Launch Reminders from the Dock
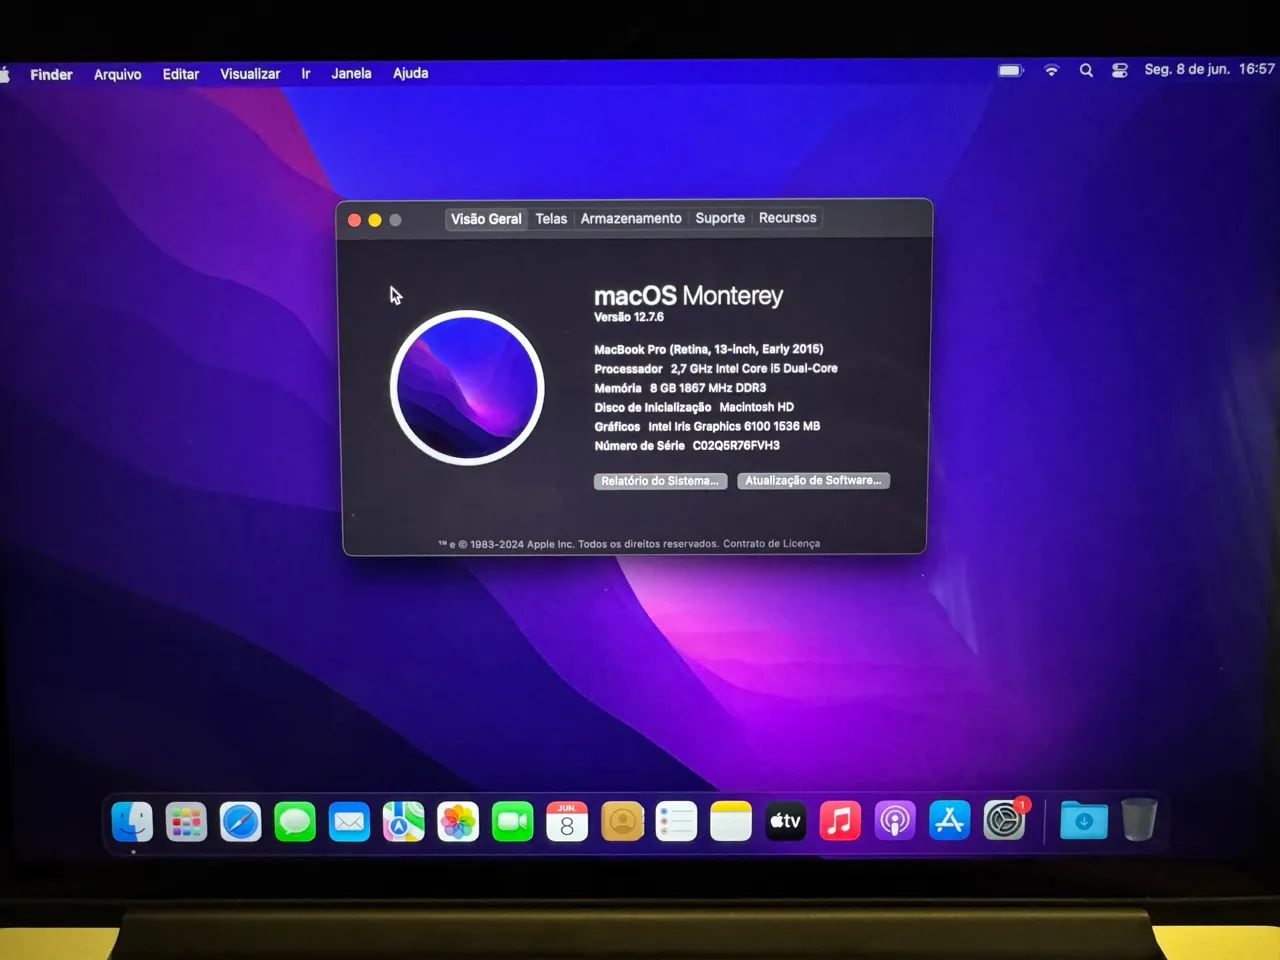Image resolution: width=1280 pixels, height=960 pixels. click(x=676, y=822)
